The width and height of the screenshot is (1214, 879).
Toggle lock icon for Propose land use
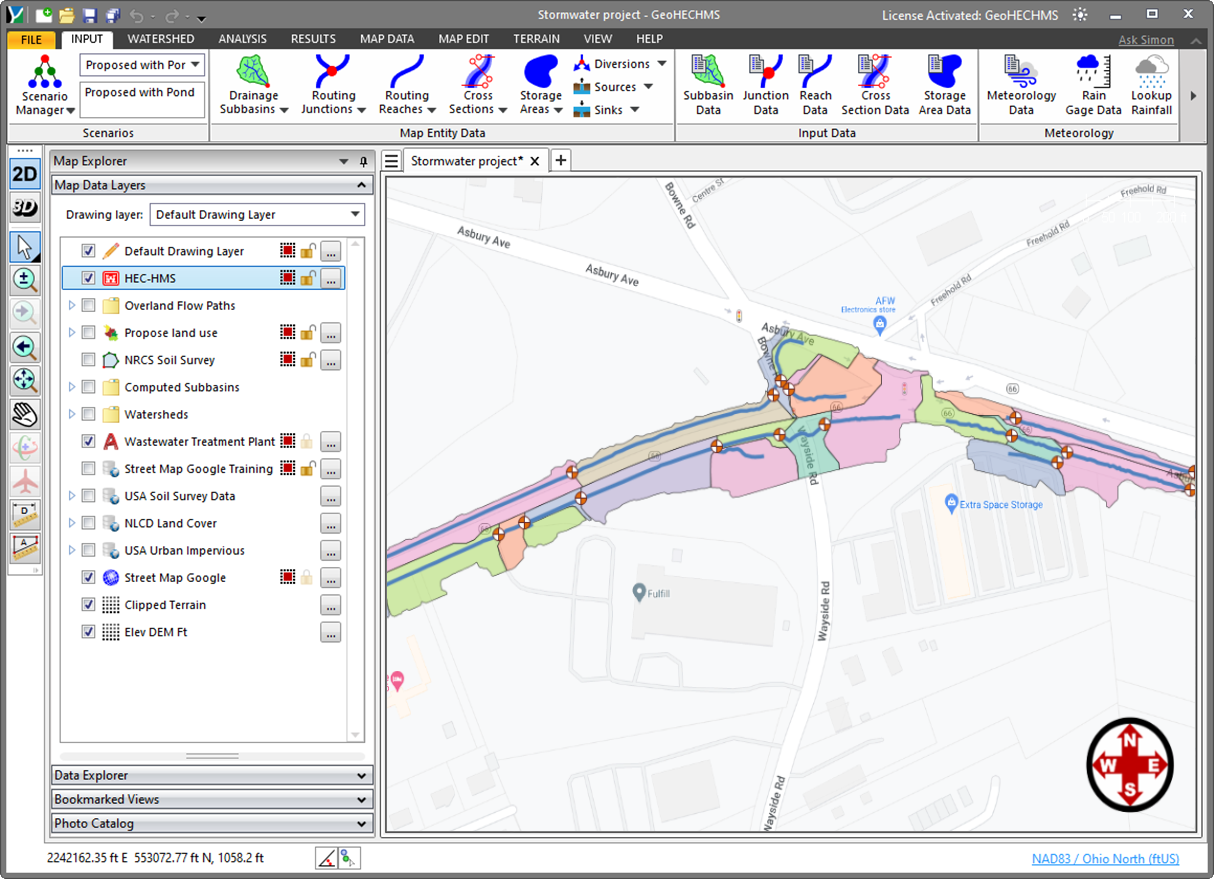[x=309, y=333]
